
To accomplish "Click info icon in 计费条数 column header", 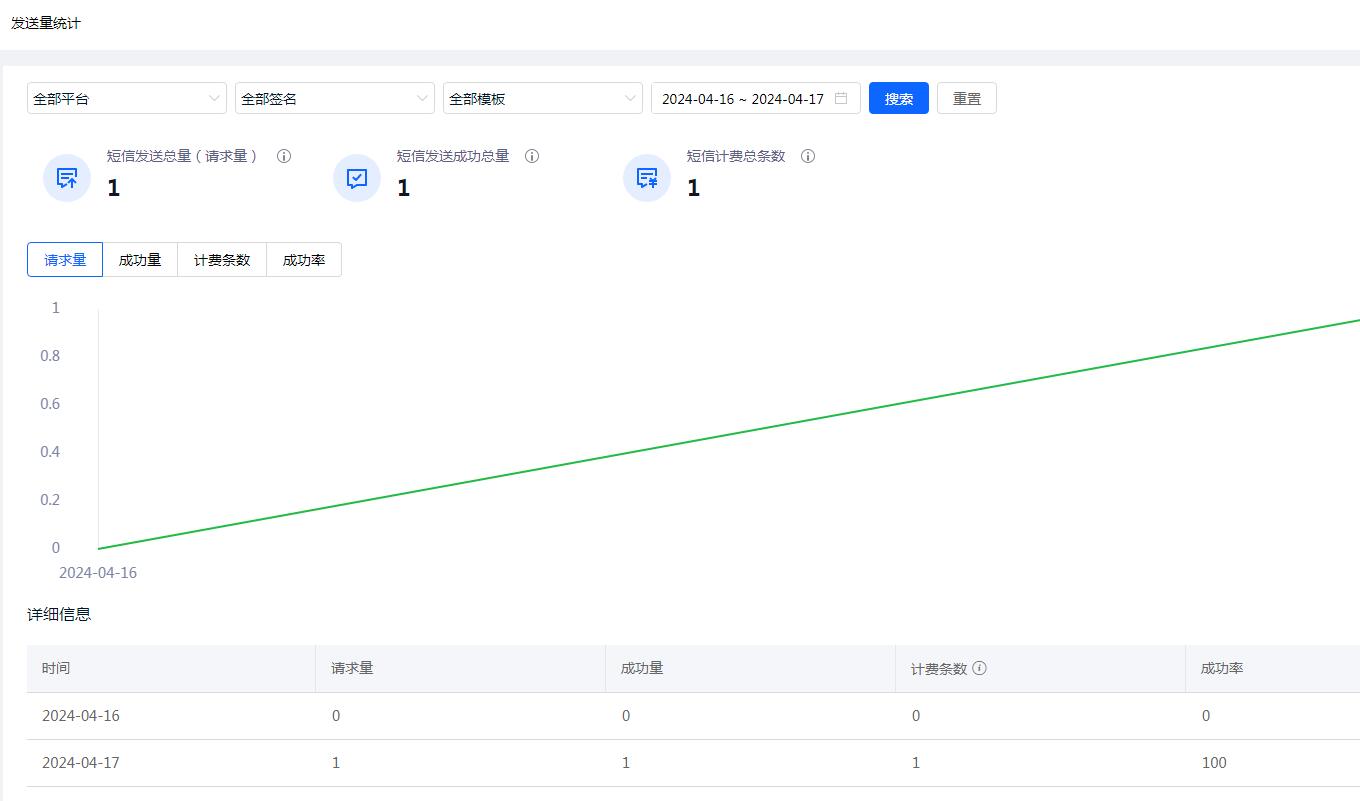I will pyautogui.click(x=979, y=668).
